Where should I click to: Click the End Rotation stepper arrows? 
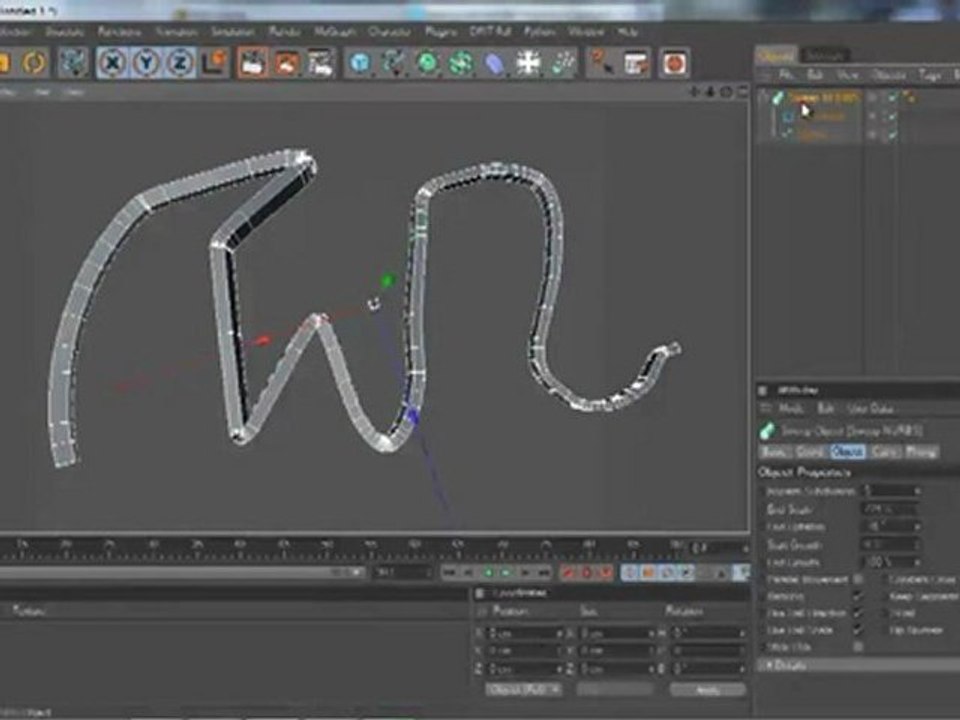(917, 526)
